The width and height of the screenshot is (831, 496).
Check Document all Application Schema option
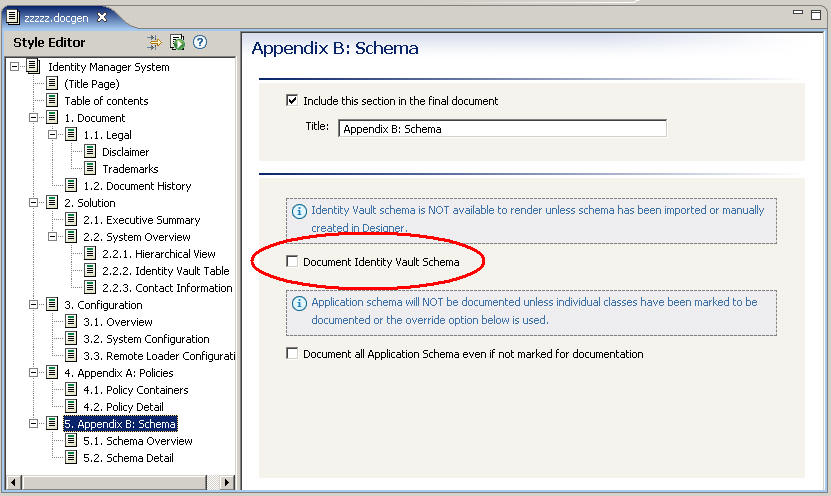292,354
